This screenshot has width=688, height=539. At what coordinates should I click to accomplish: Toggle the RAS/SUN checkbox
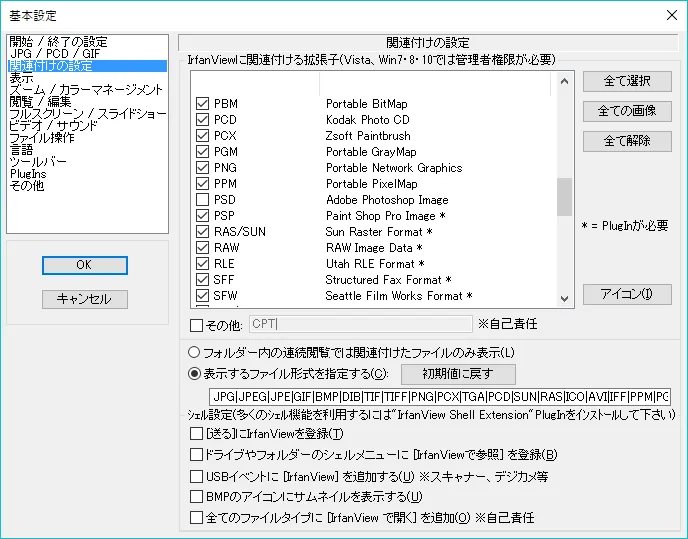coord(202,231)
